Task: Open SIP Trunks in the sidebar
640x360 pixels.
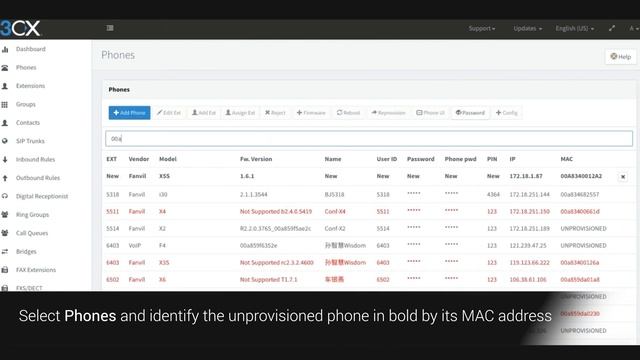Action: (30, 141)
